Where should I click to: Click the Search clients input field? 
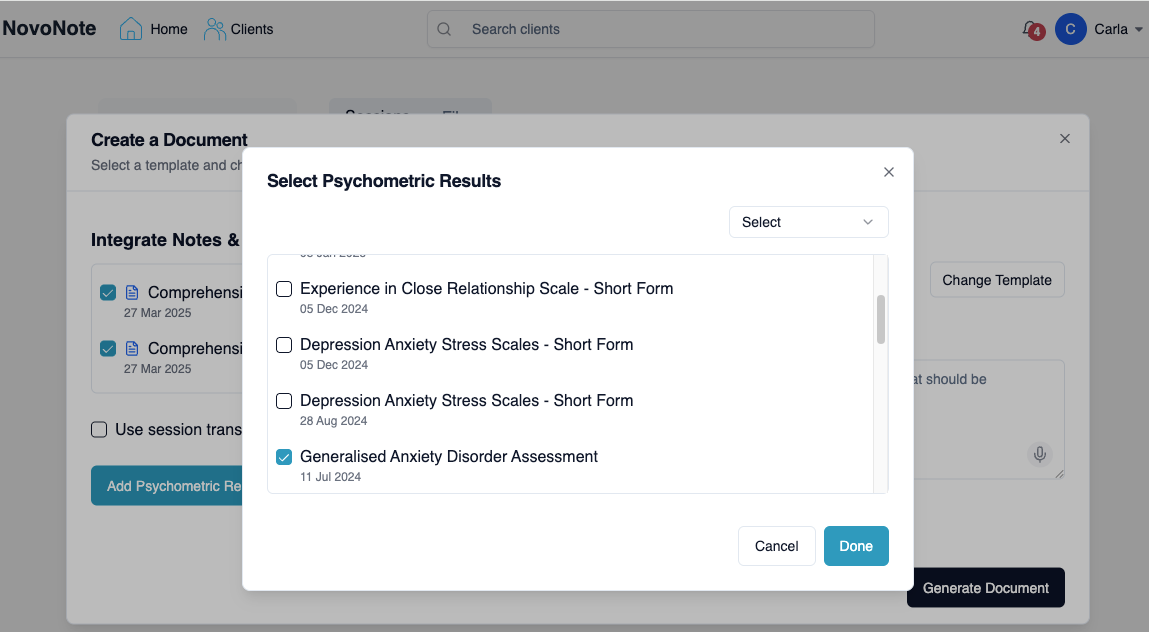[x=660, y=29]
